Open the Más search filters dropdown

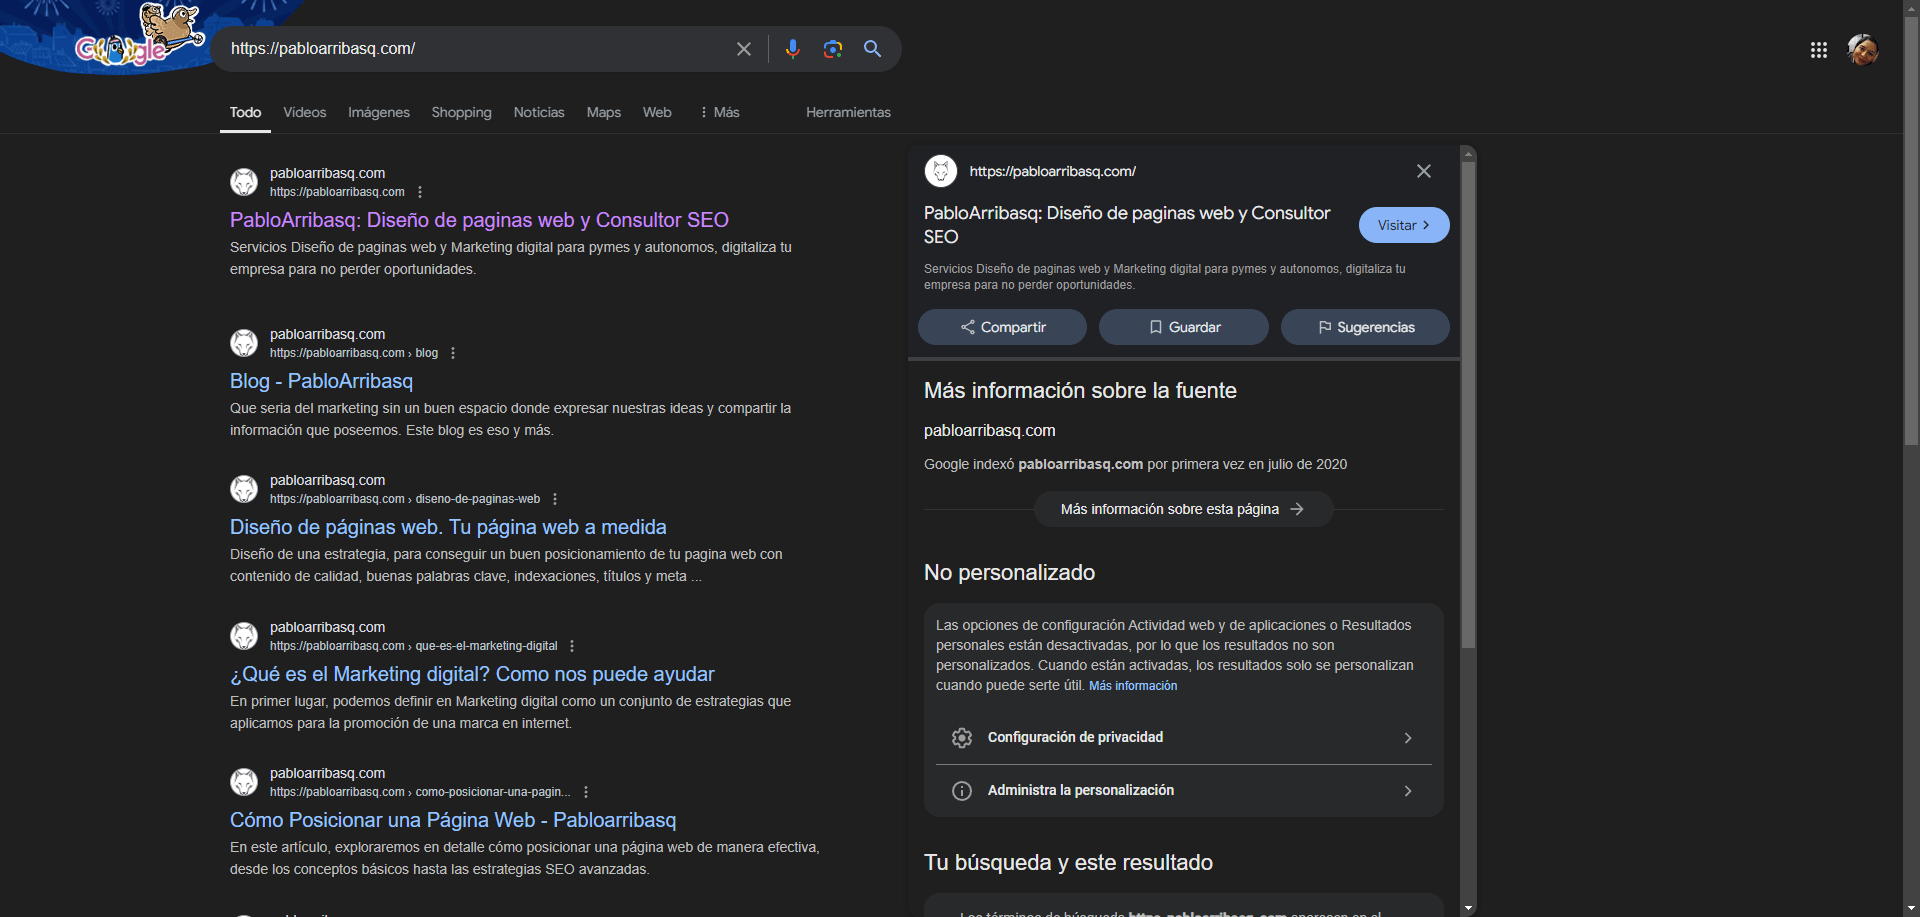pos(719,112)
